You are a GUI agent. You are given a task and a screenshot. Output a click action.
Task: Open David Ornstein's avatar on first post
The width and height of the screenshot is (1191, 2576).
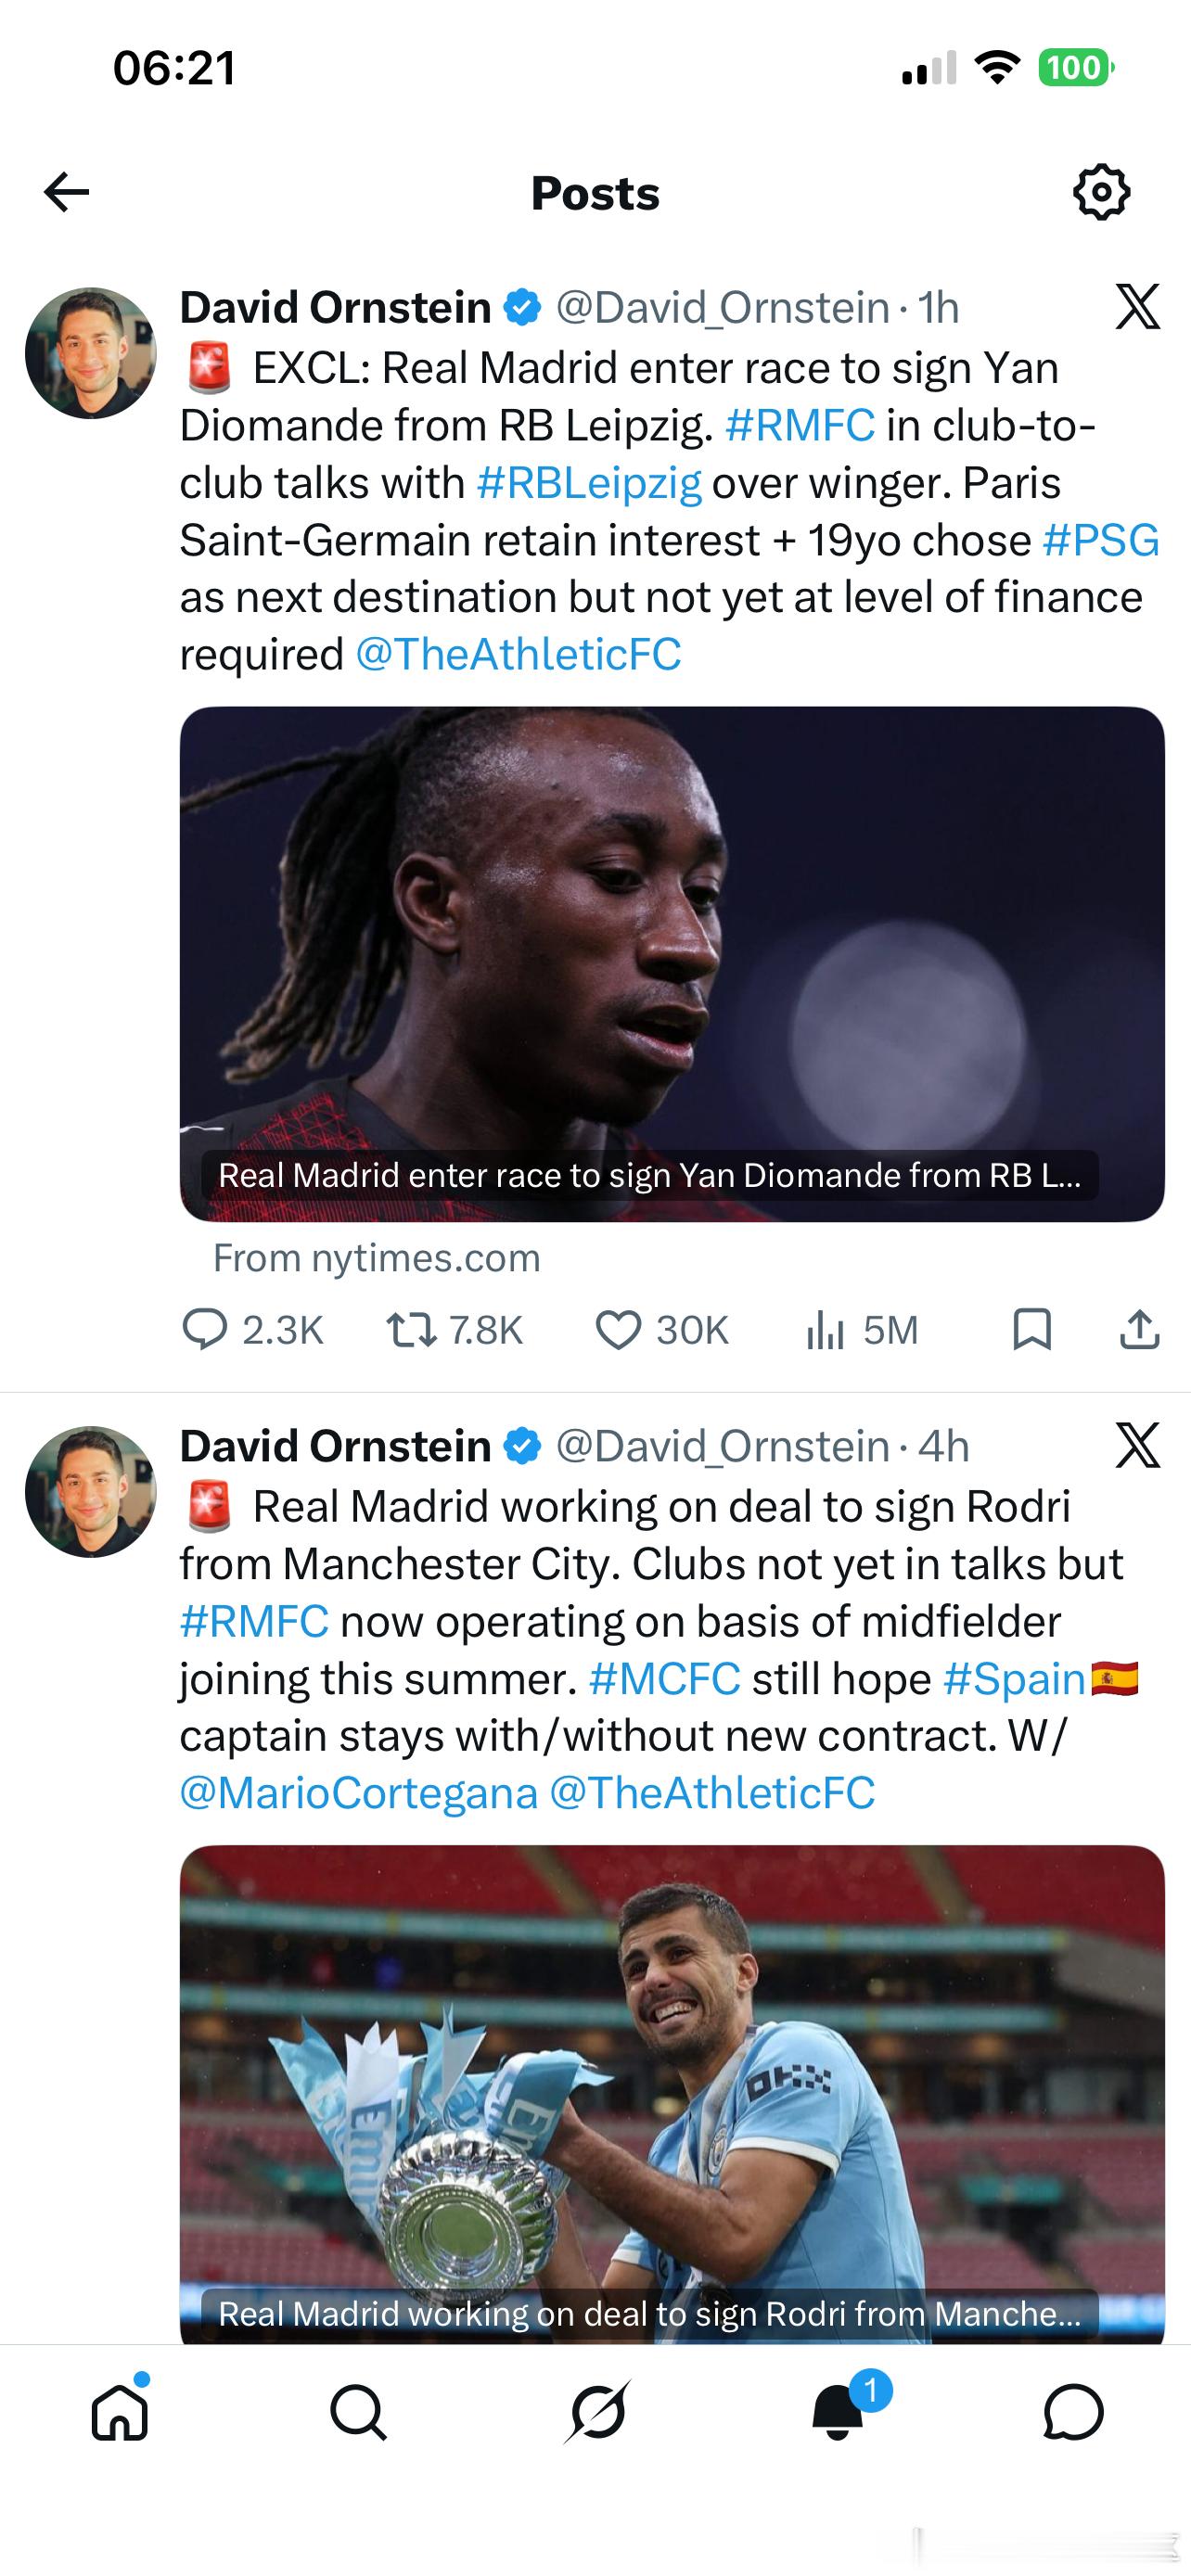pyautogui.click(x=91, y=353)
